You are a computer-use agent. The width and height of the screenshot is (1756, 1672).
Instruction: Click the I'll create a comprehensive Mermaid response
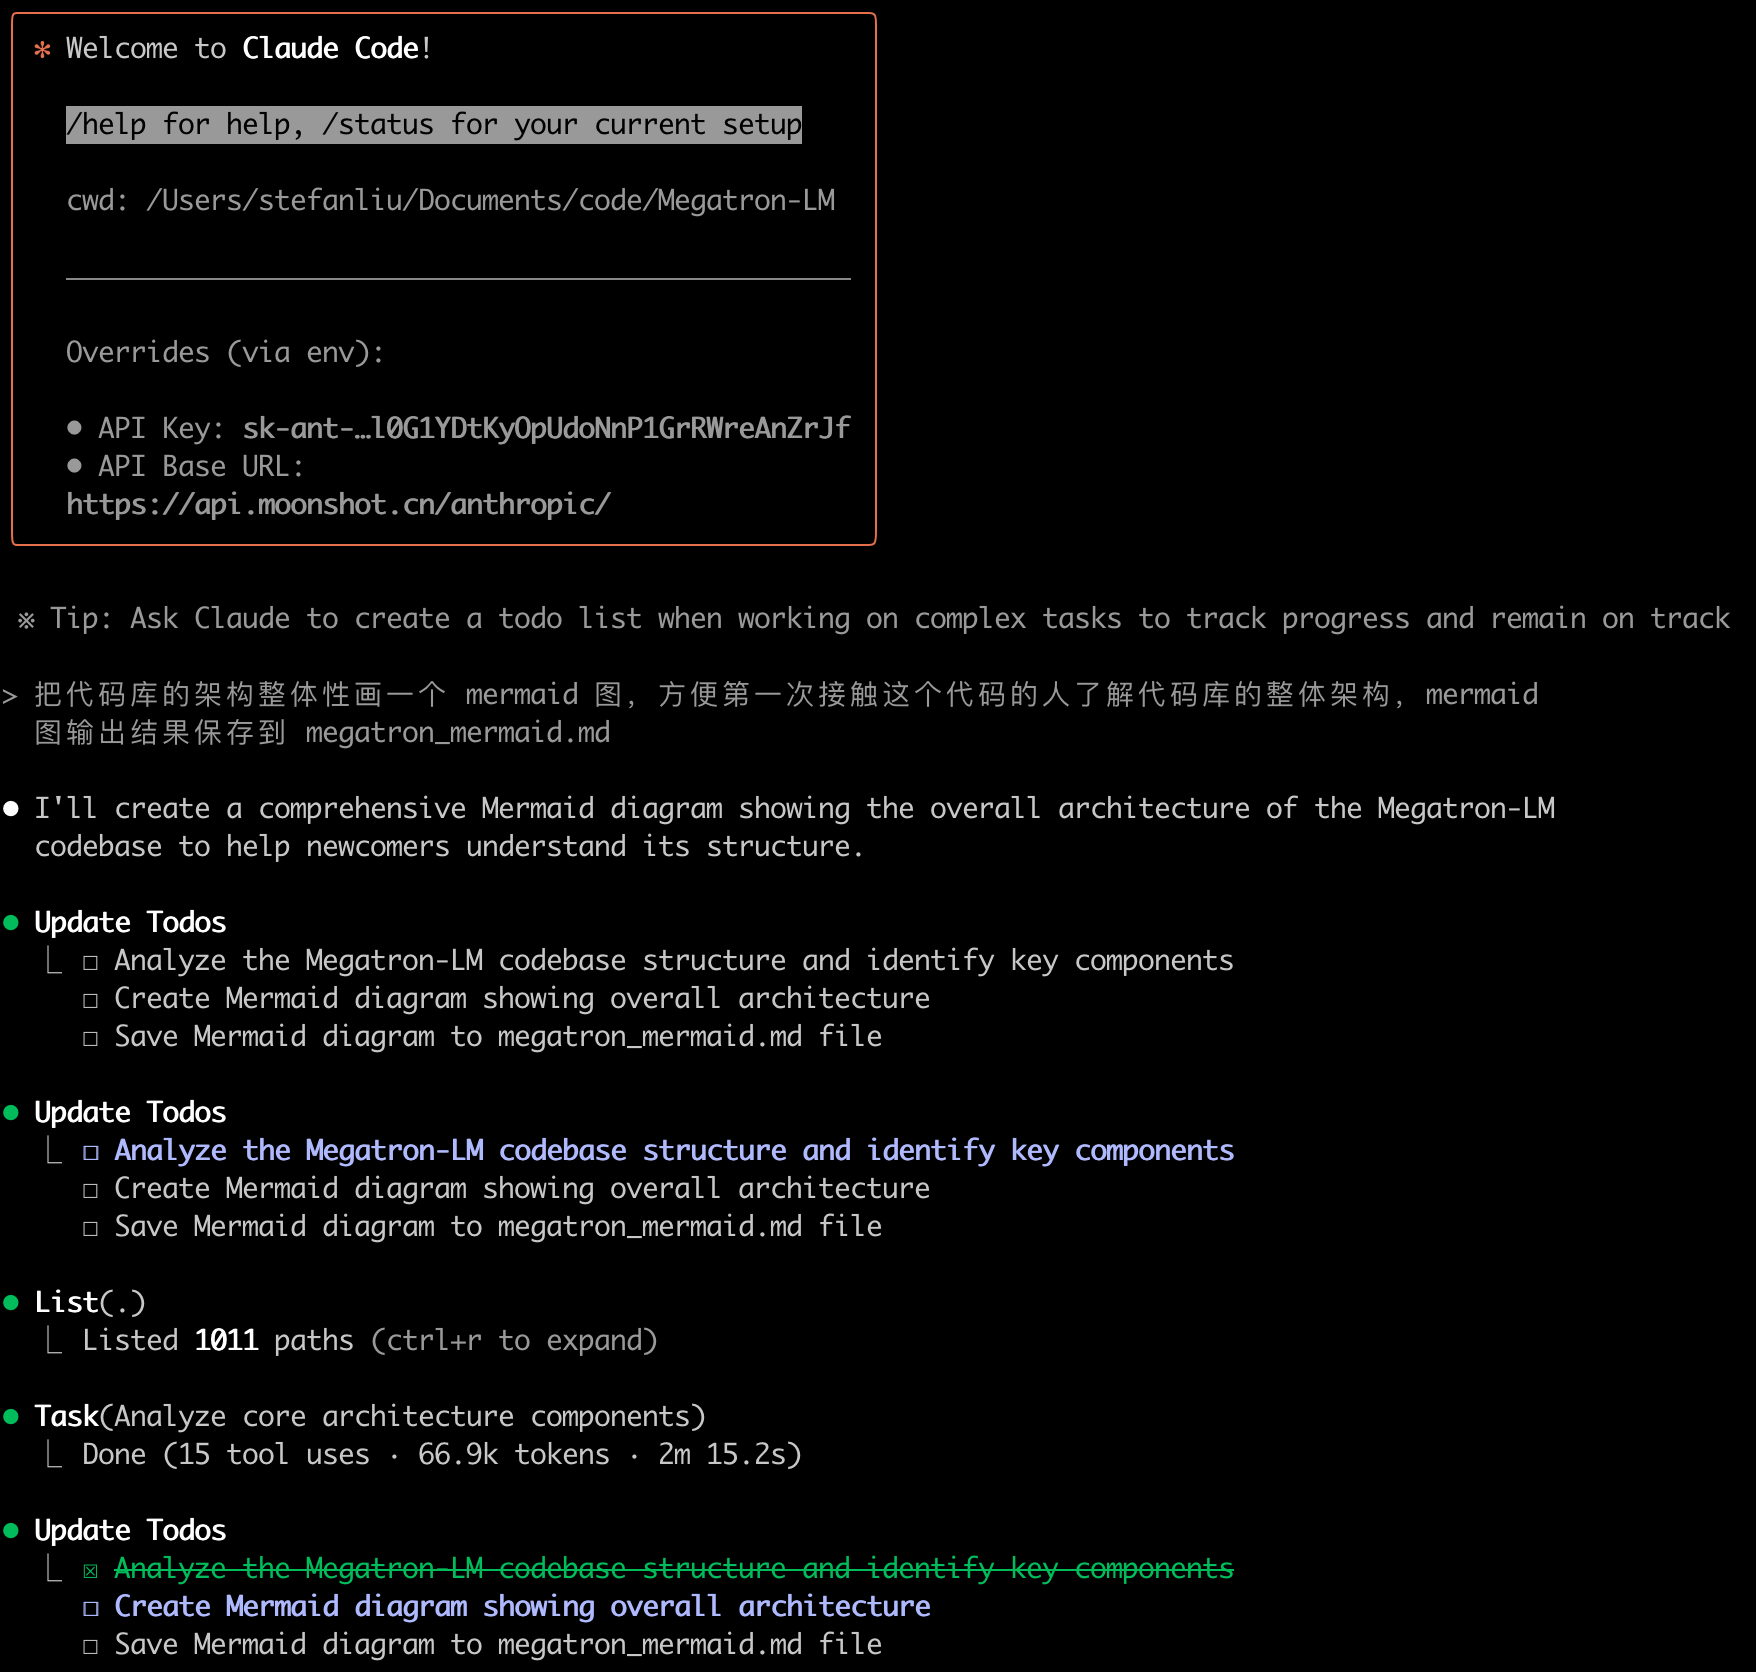point(795,827)
